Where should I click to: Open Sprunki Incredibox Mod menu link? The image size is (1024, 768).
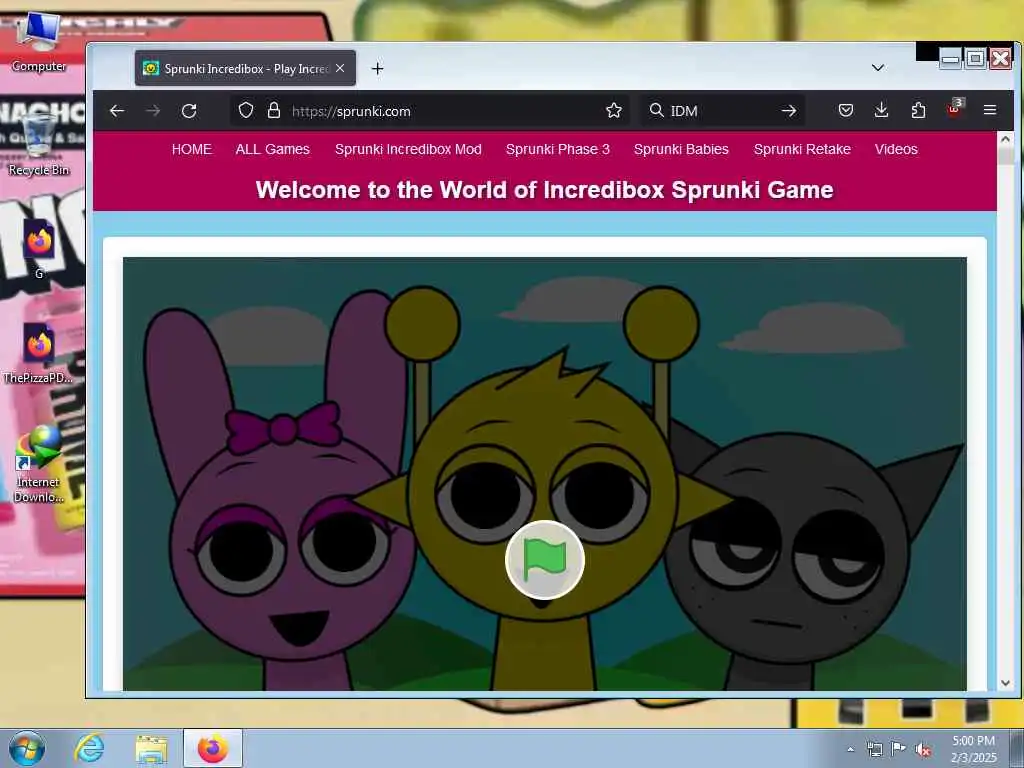(x=408, y=150)
